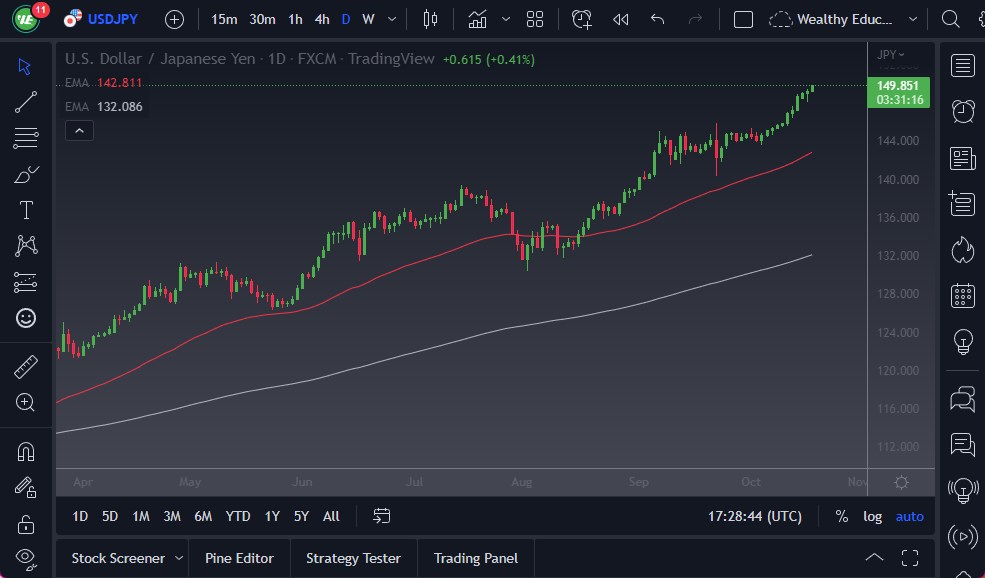The width and height of the screenshot is (985, 578).
Task: Open the Watchlist panel
Action: 962,65
